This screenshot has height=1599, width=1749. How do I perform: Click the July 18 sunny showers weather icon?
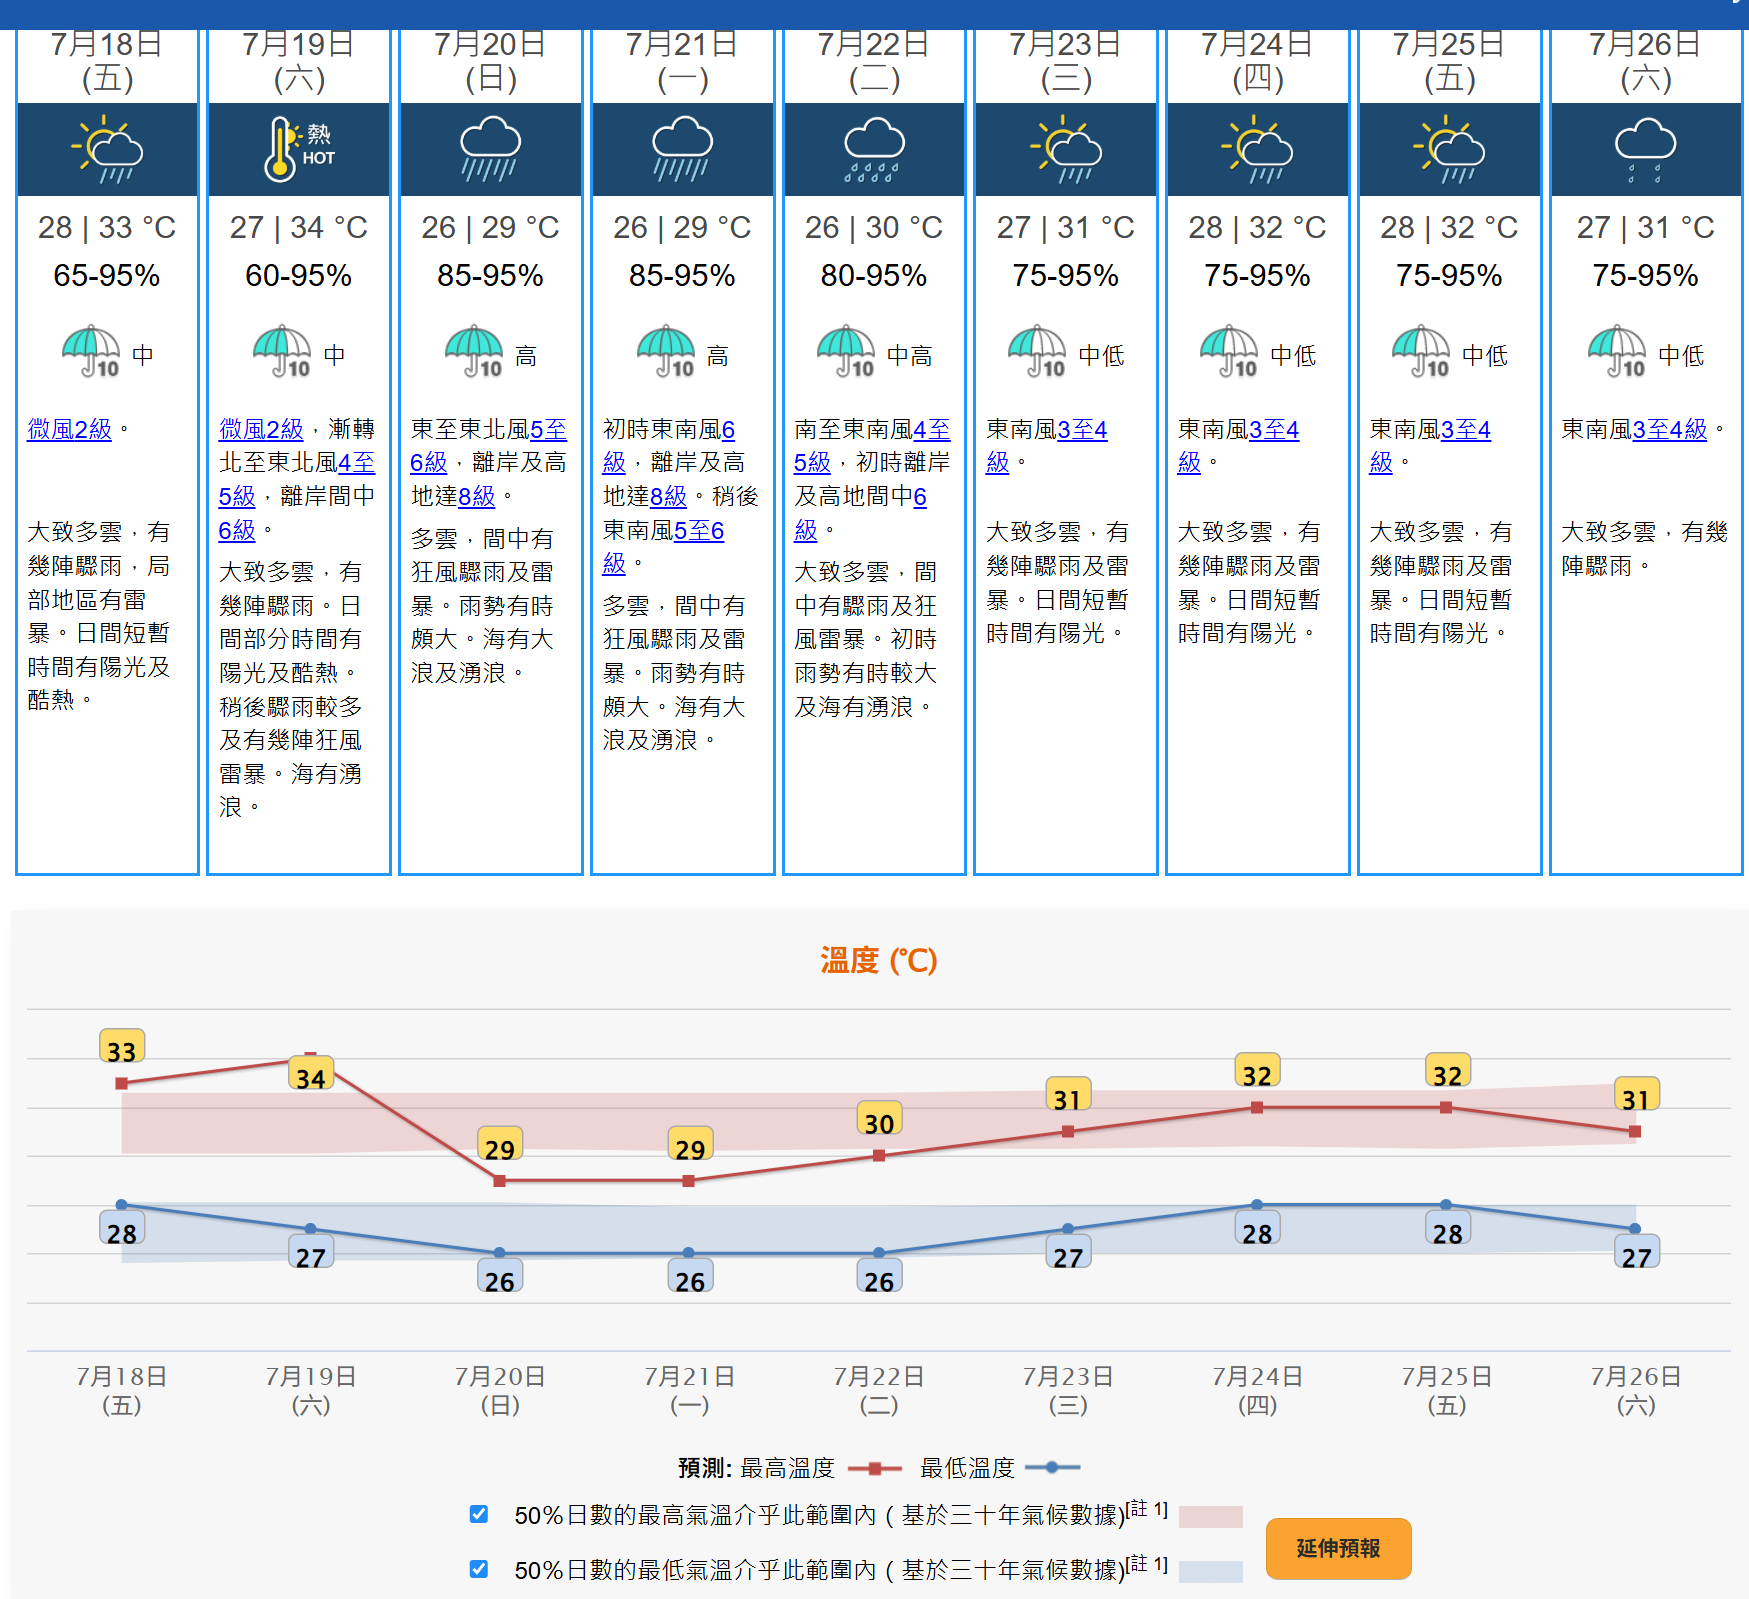click(x=107, y=150)
